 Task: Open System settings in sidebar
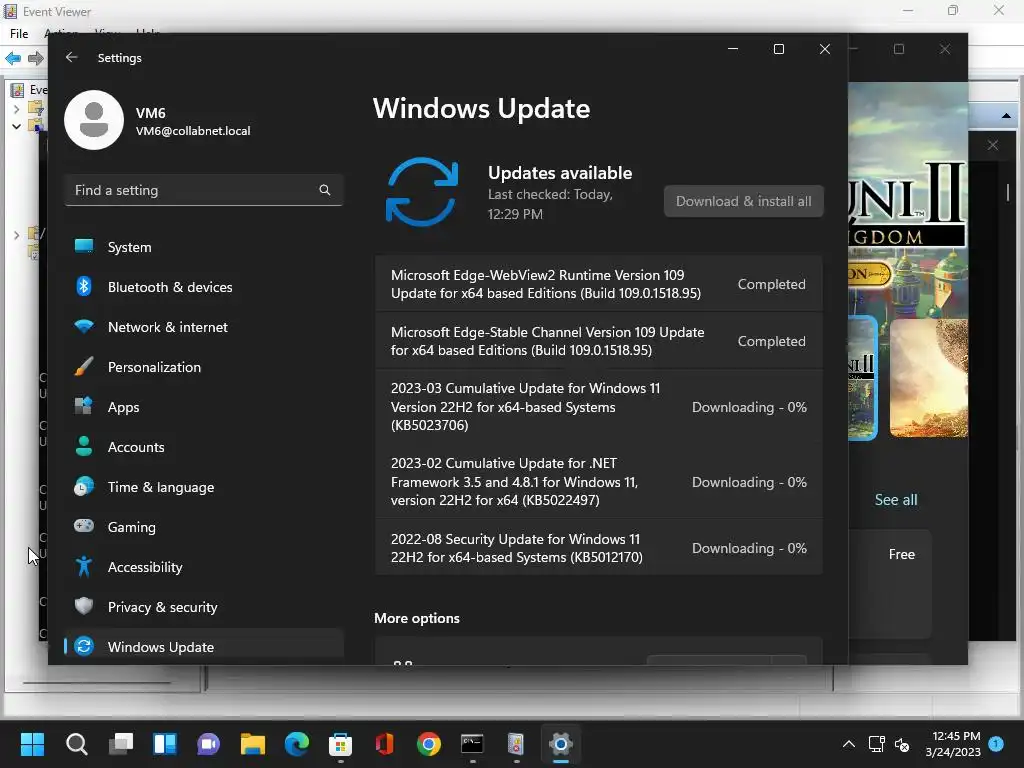pos(204,247)
